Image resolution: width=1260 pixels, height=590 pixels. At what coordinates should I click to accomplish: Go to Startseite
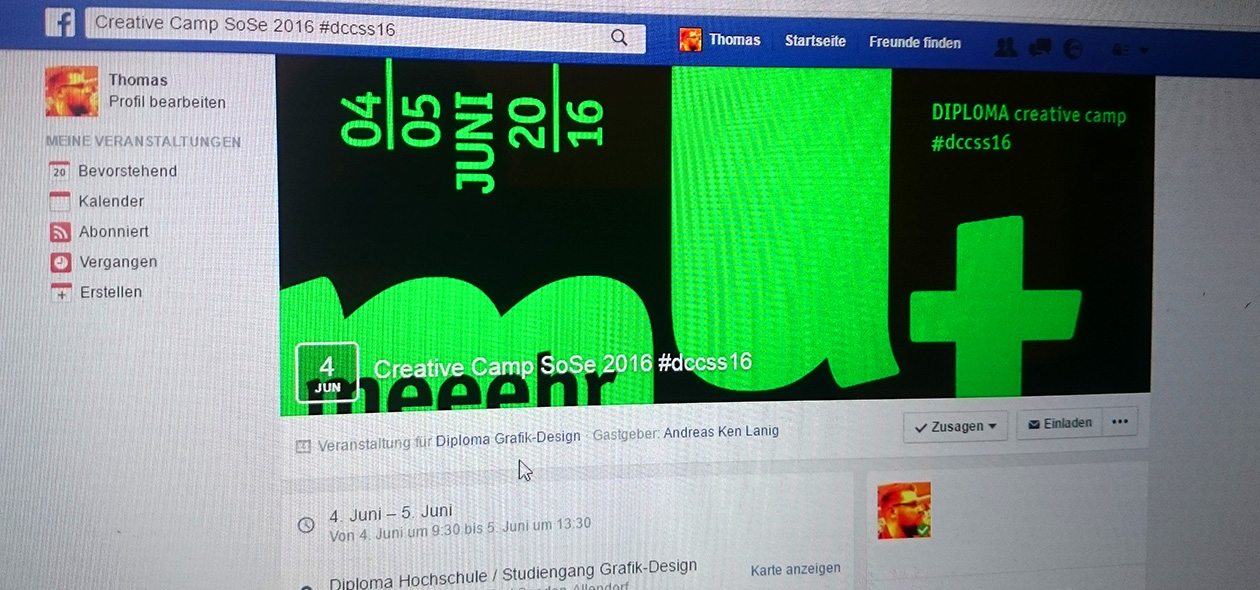815,41
